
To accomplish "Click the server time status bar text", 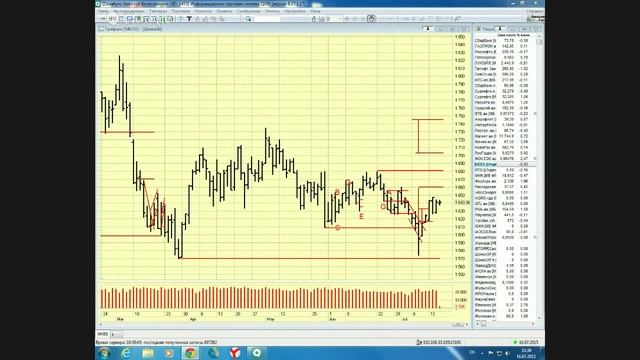I will (156, 342).
